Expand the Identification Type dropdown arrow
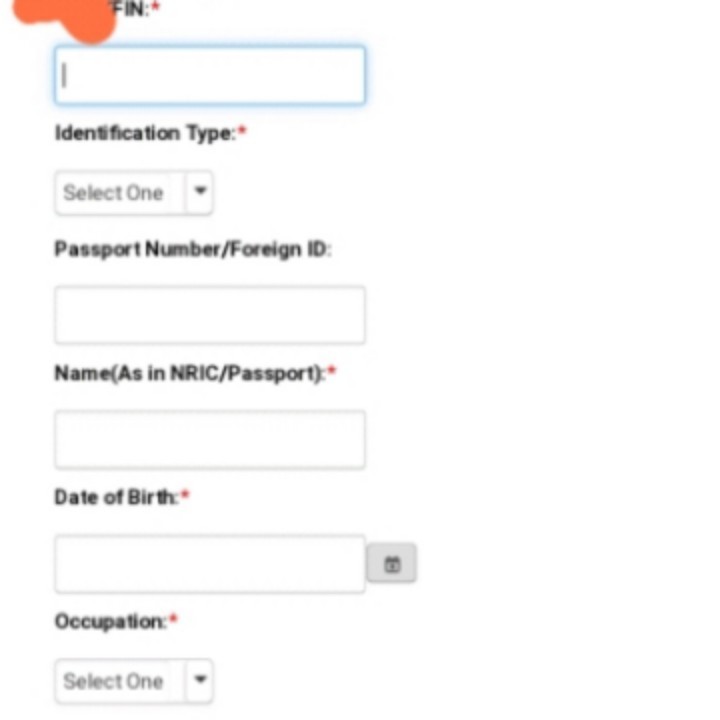The image size is (720, 720). coord(200,192)
